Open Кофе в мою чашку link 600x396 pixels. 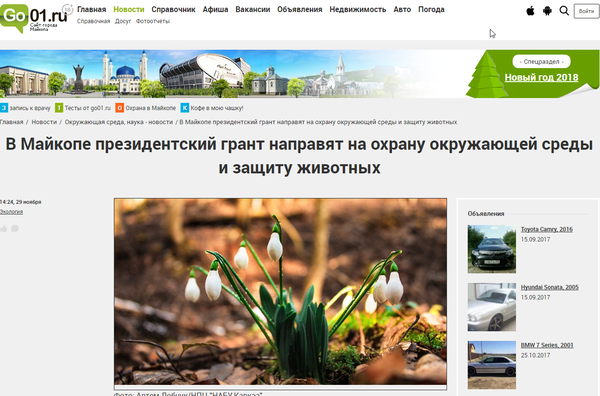[x=217, y=108]
